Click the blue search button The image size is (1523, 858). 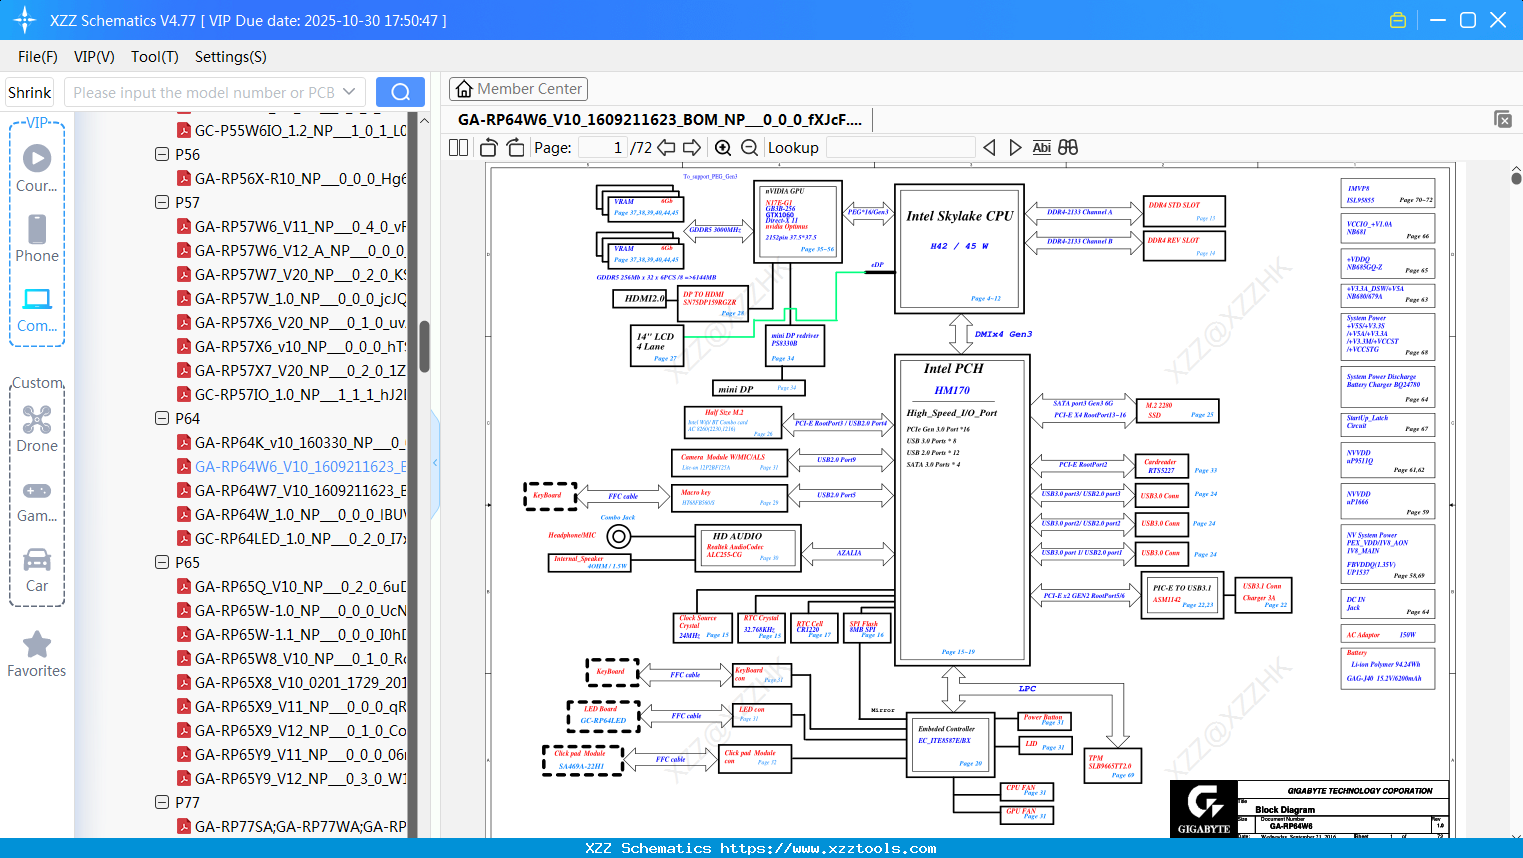click(x=400, y=92)
